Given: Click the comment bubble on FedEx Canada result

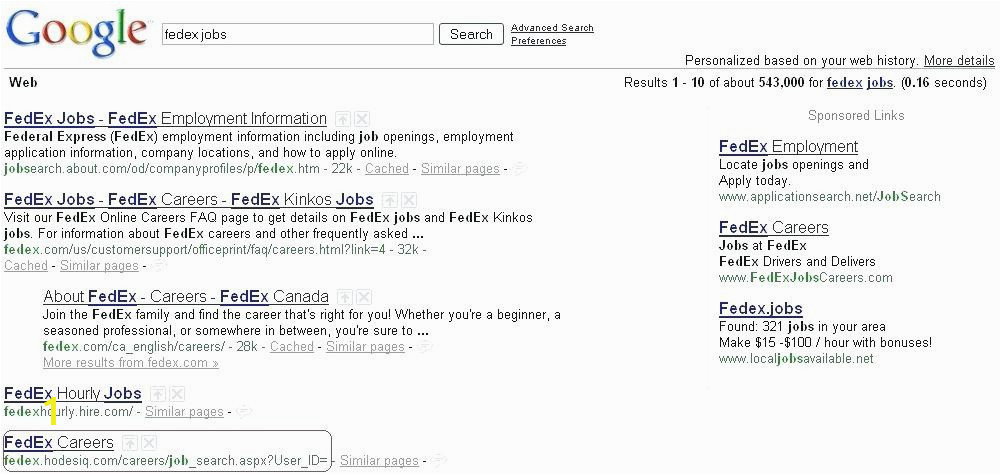Looking at the screenshot, I should pos(425,347).
